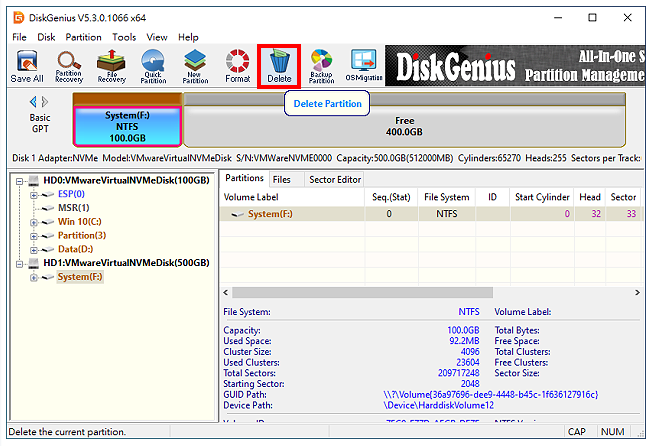This screenshot has height=446, width=652.
Task: Click the Save All toolbar icon
Action: [x=27, y=67]
